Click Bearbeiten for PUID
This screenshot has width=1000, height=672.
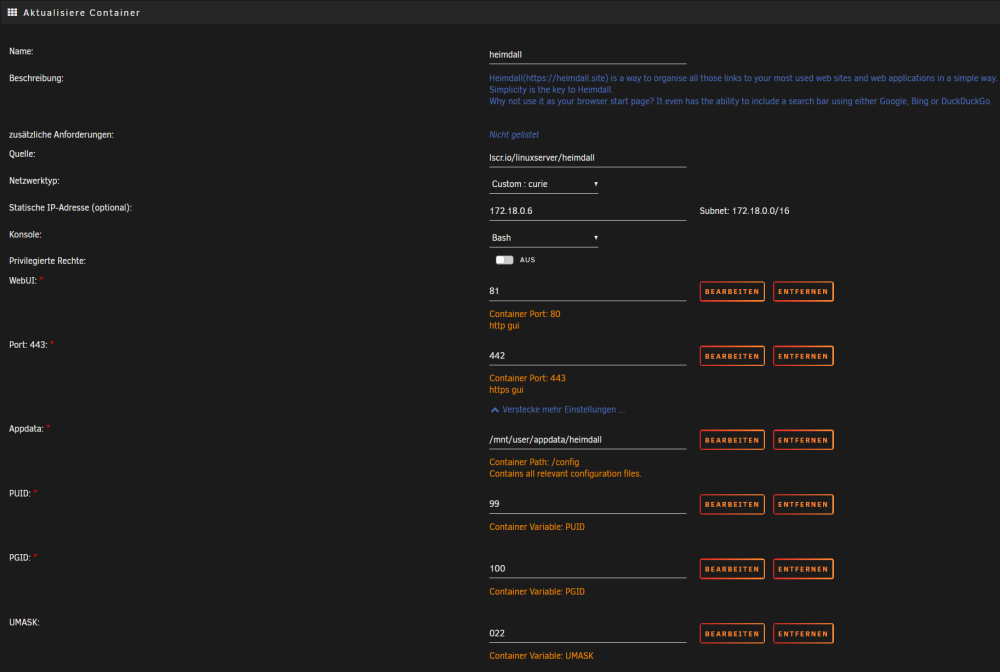pos(732,504)
